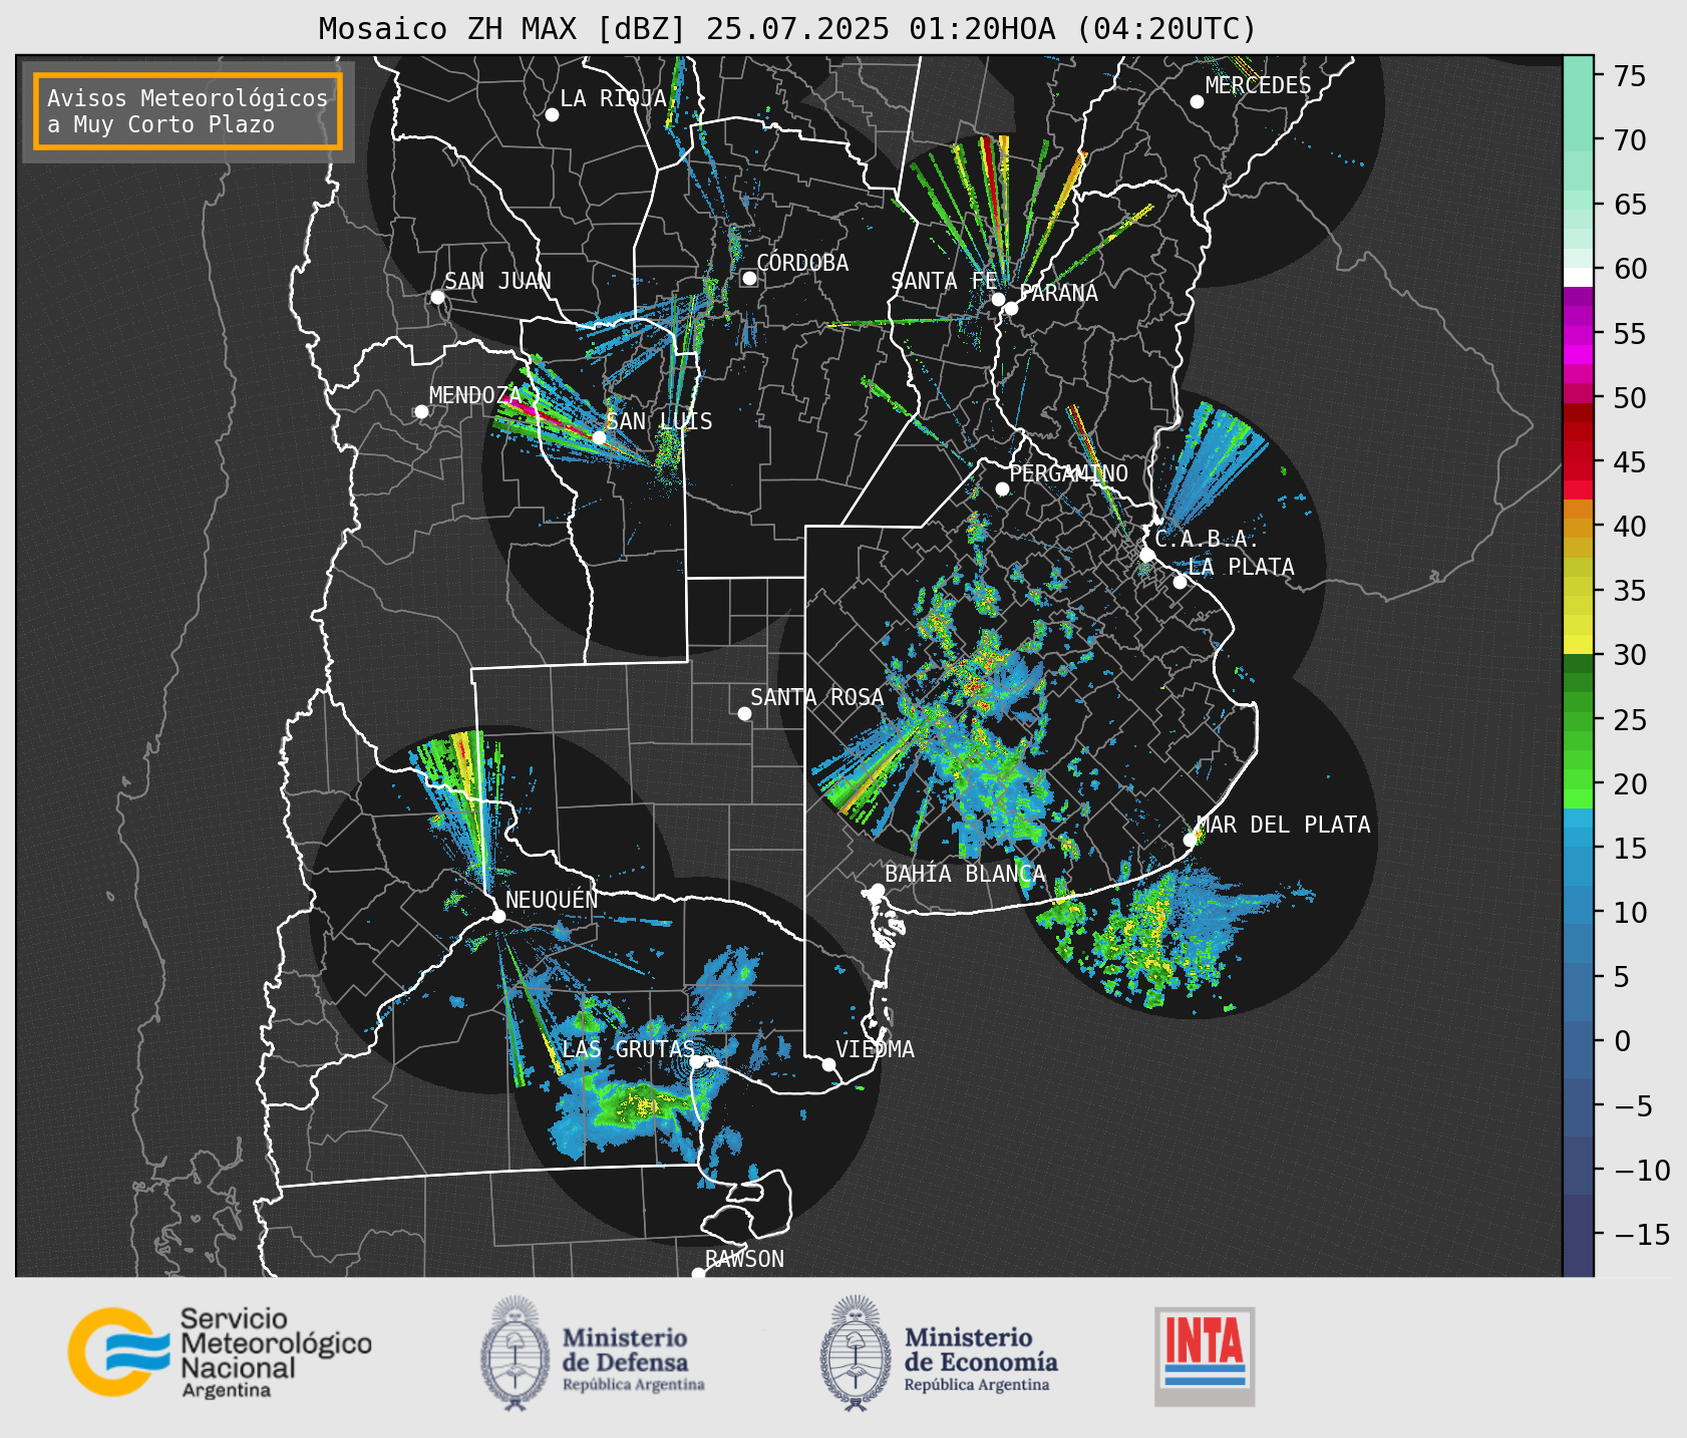Click the SANTA ROSA map label

click(x=817, y=696)
